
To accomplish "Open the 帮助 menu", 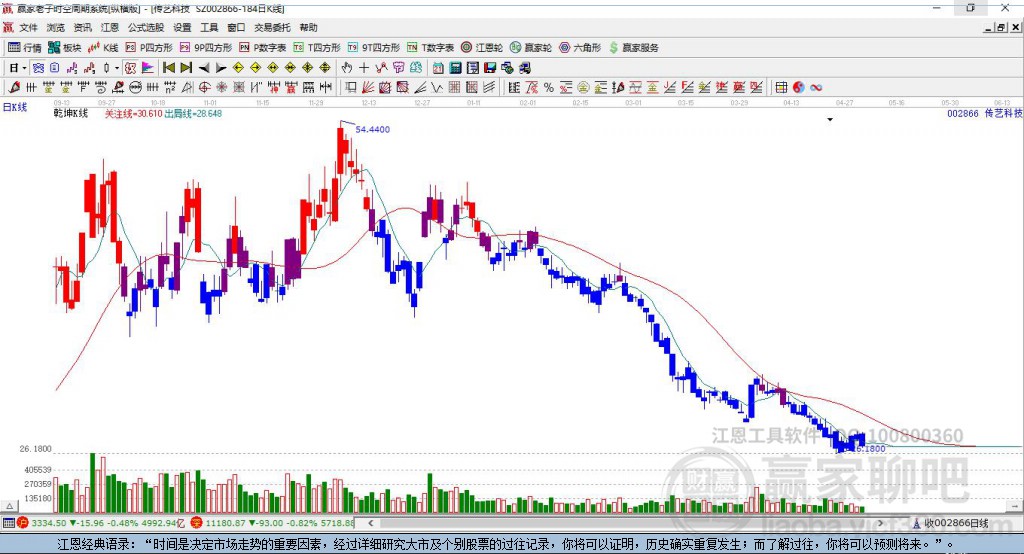I will pos(308,27).
